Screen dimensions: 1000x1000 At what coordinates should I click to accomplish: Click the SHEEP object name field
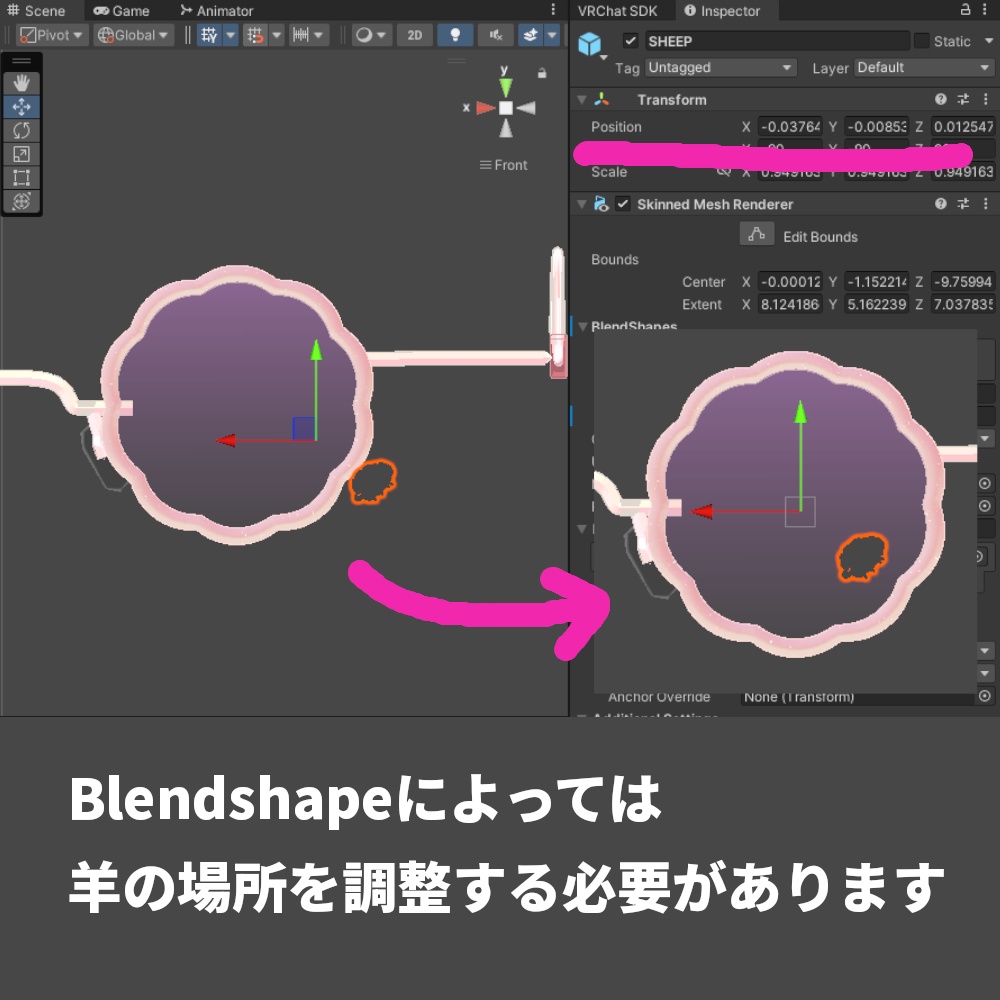point(777,41)
